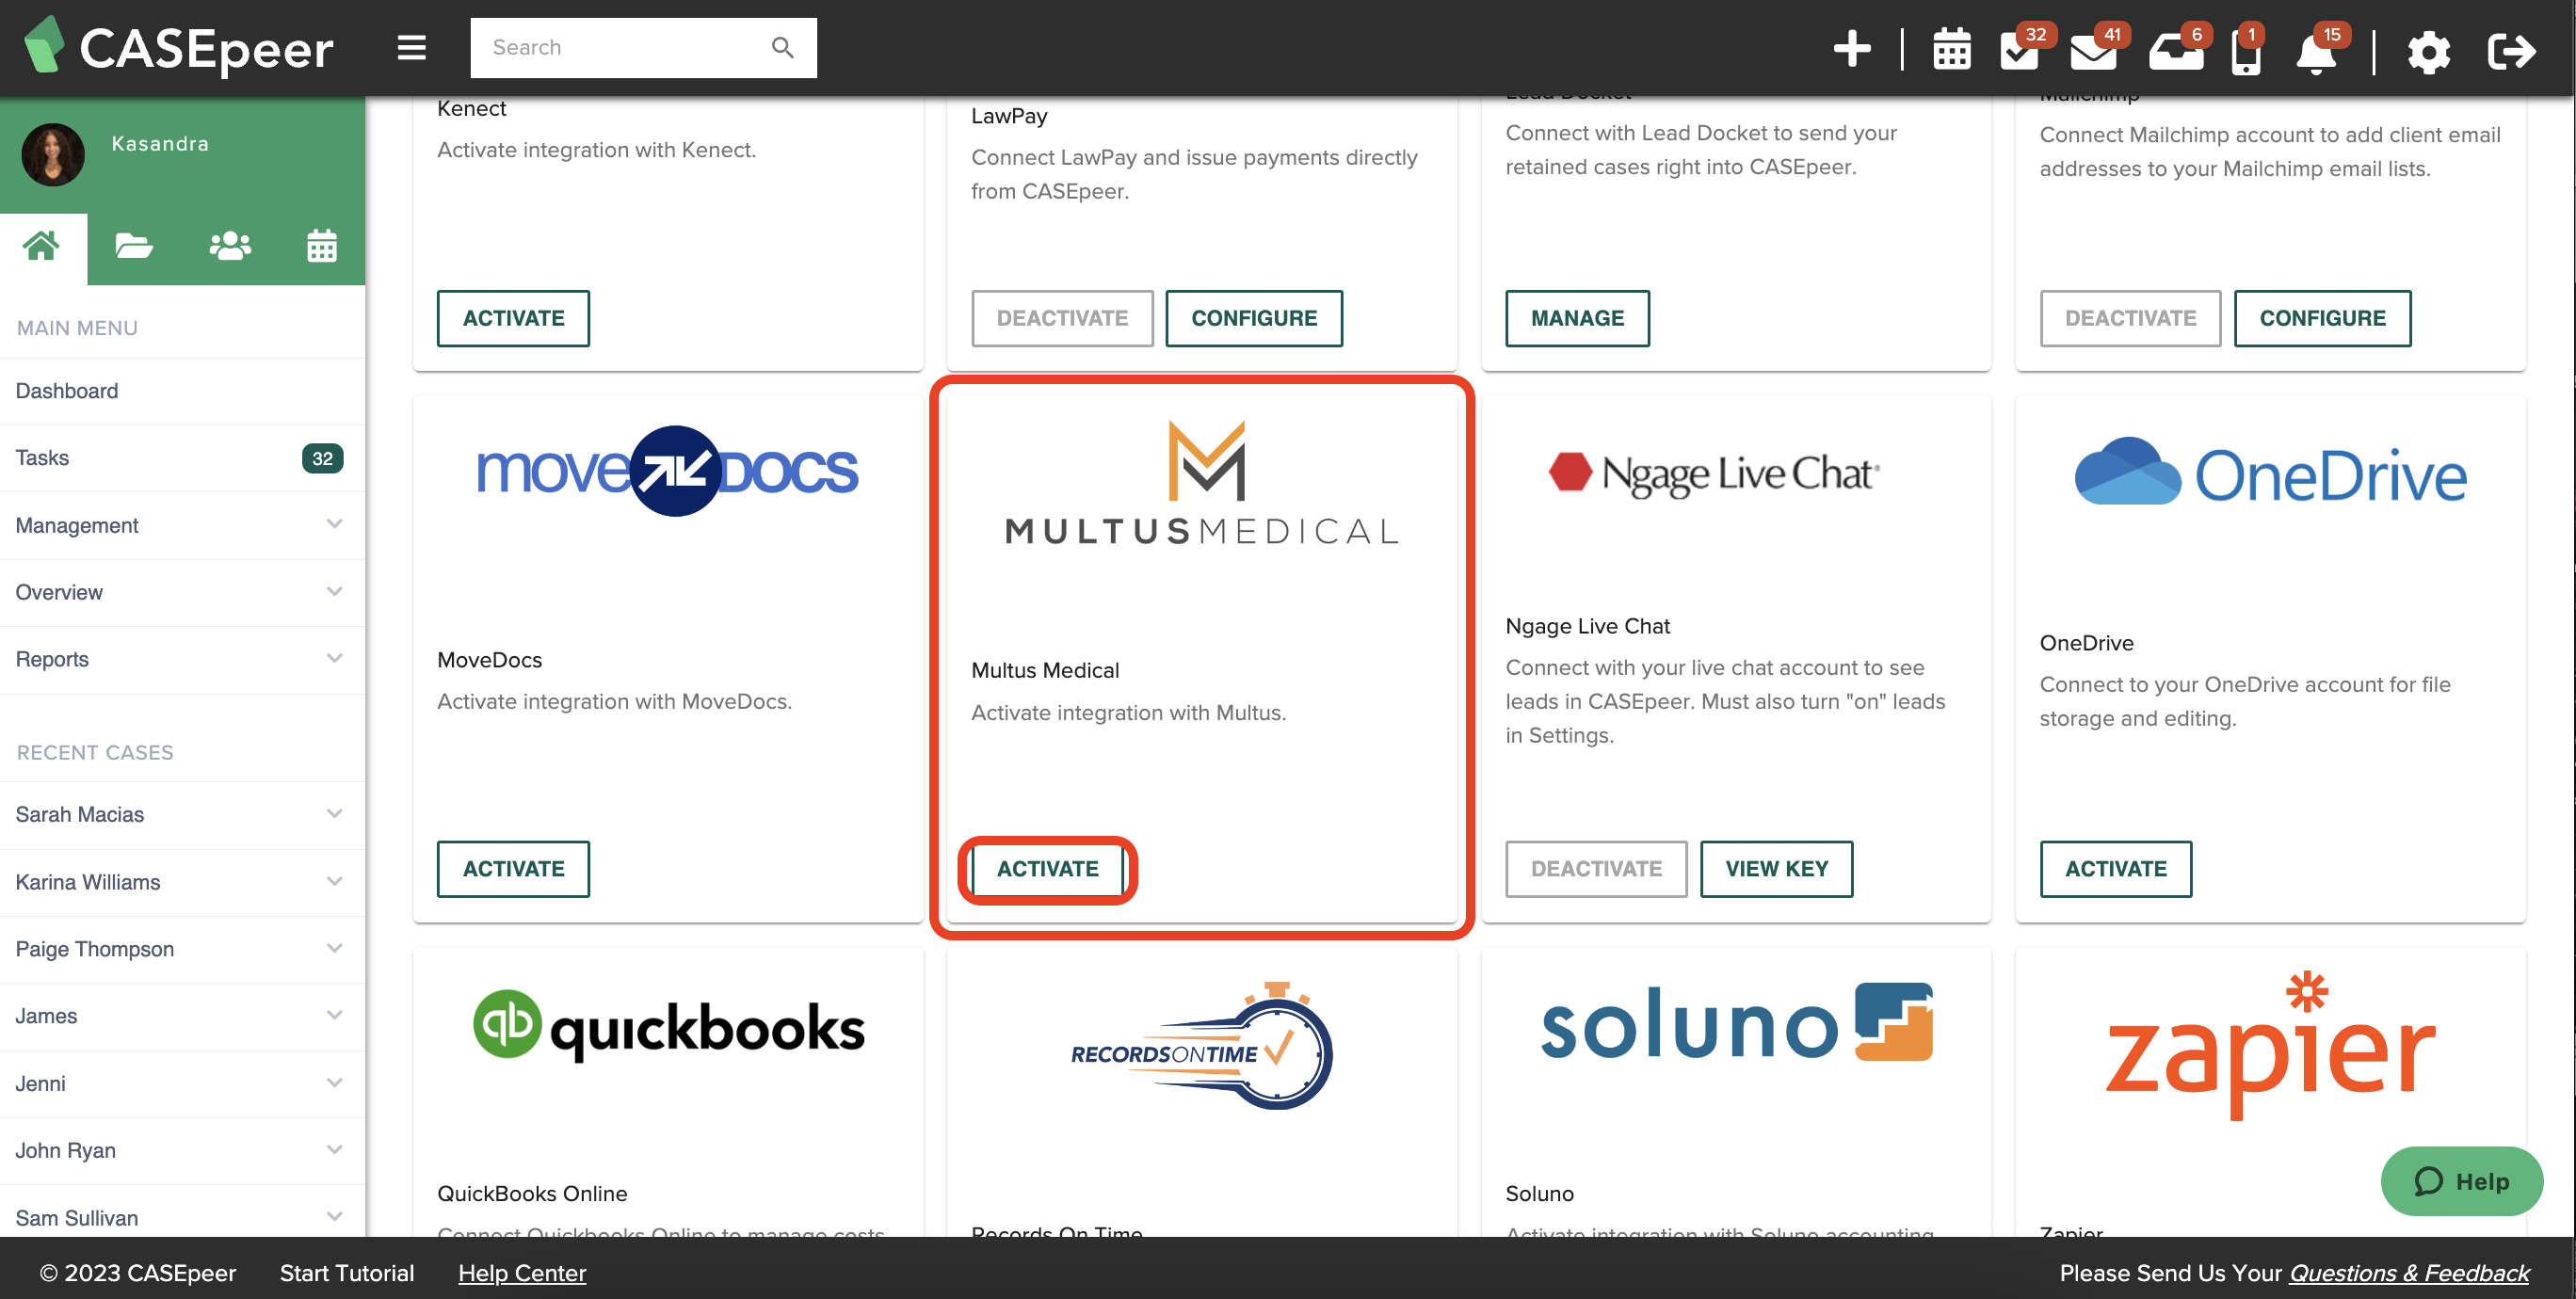Open Questions & Feedback link
This screenshot has width=2576, height=1299.
(2409, 1274)
